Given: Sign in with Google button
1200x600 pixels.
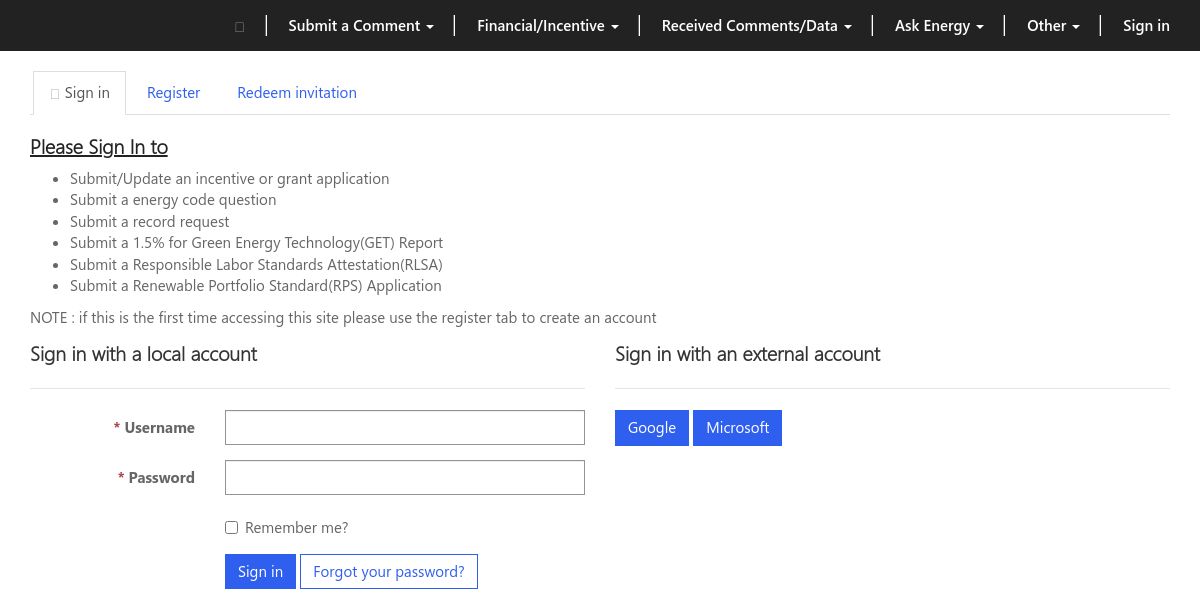Looking at the screenshot, I should pos(651,428).
